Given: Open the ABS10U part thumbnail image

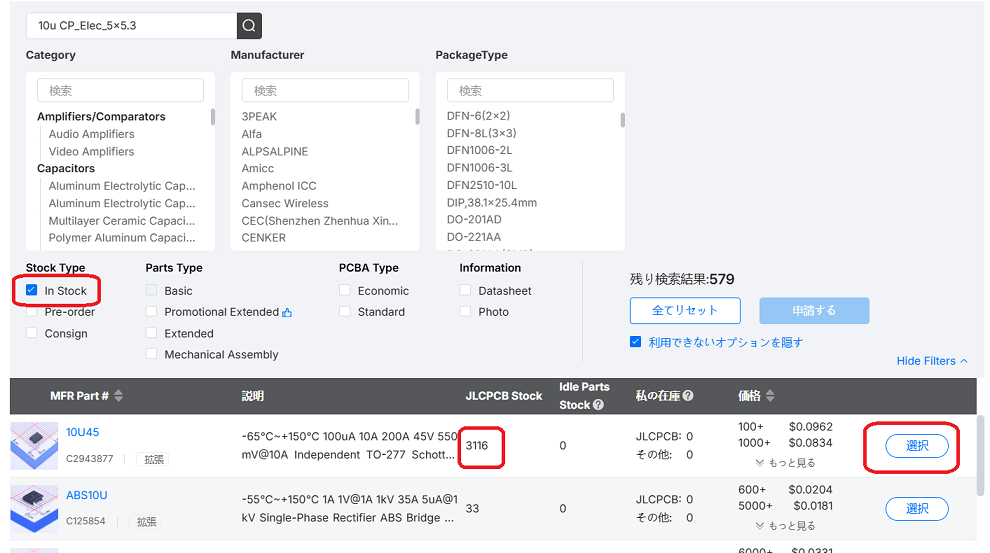Looking at the screenshot, I should [x=34, y=508].
